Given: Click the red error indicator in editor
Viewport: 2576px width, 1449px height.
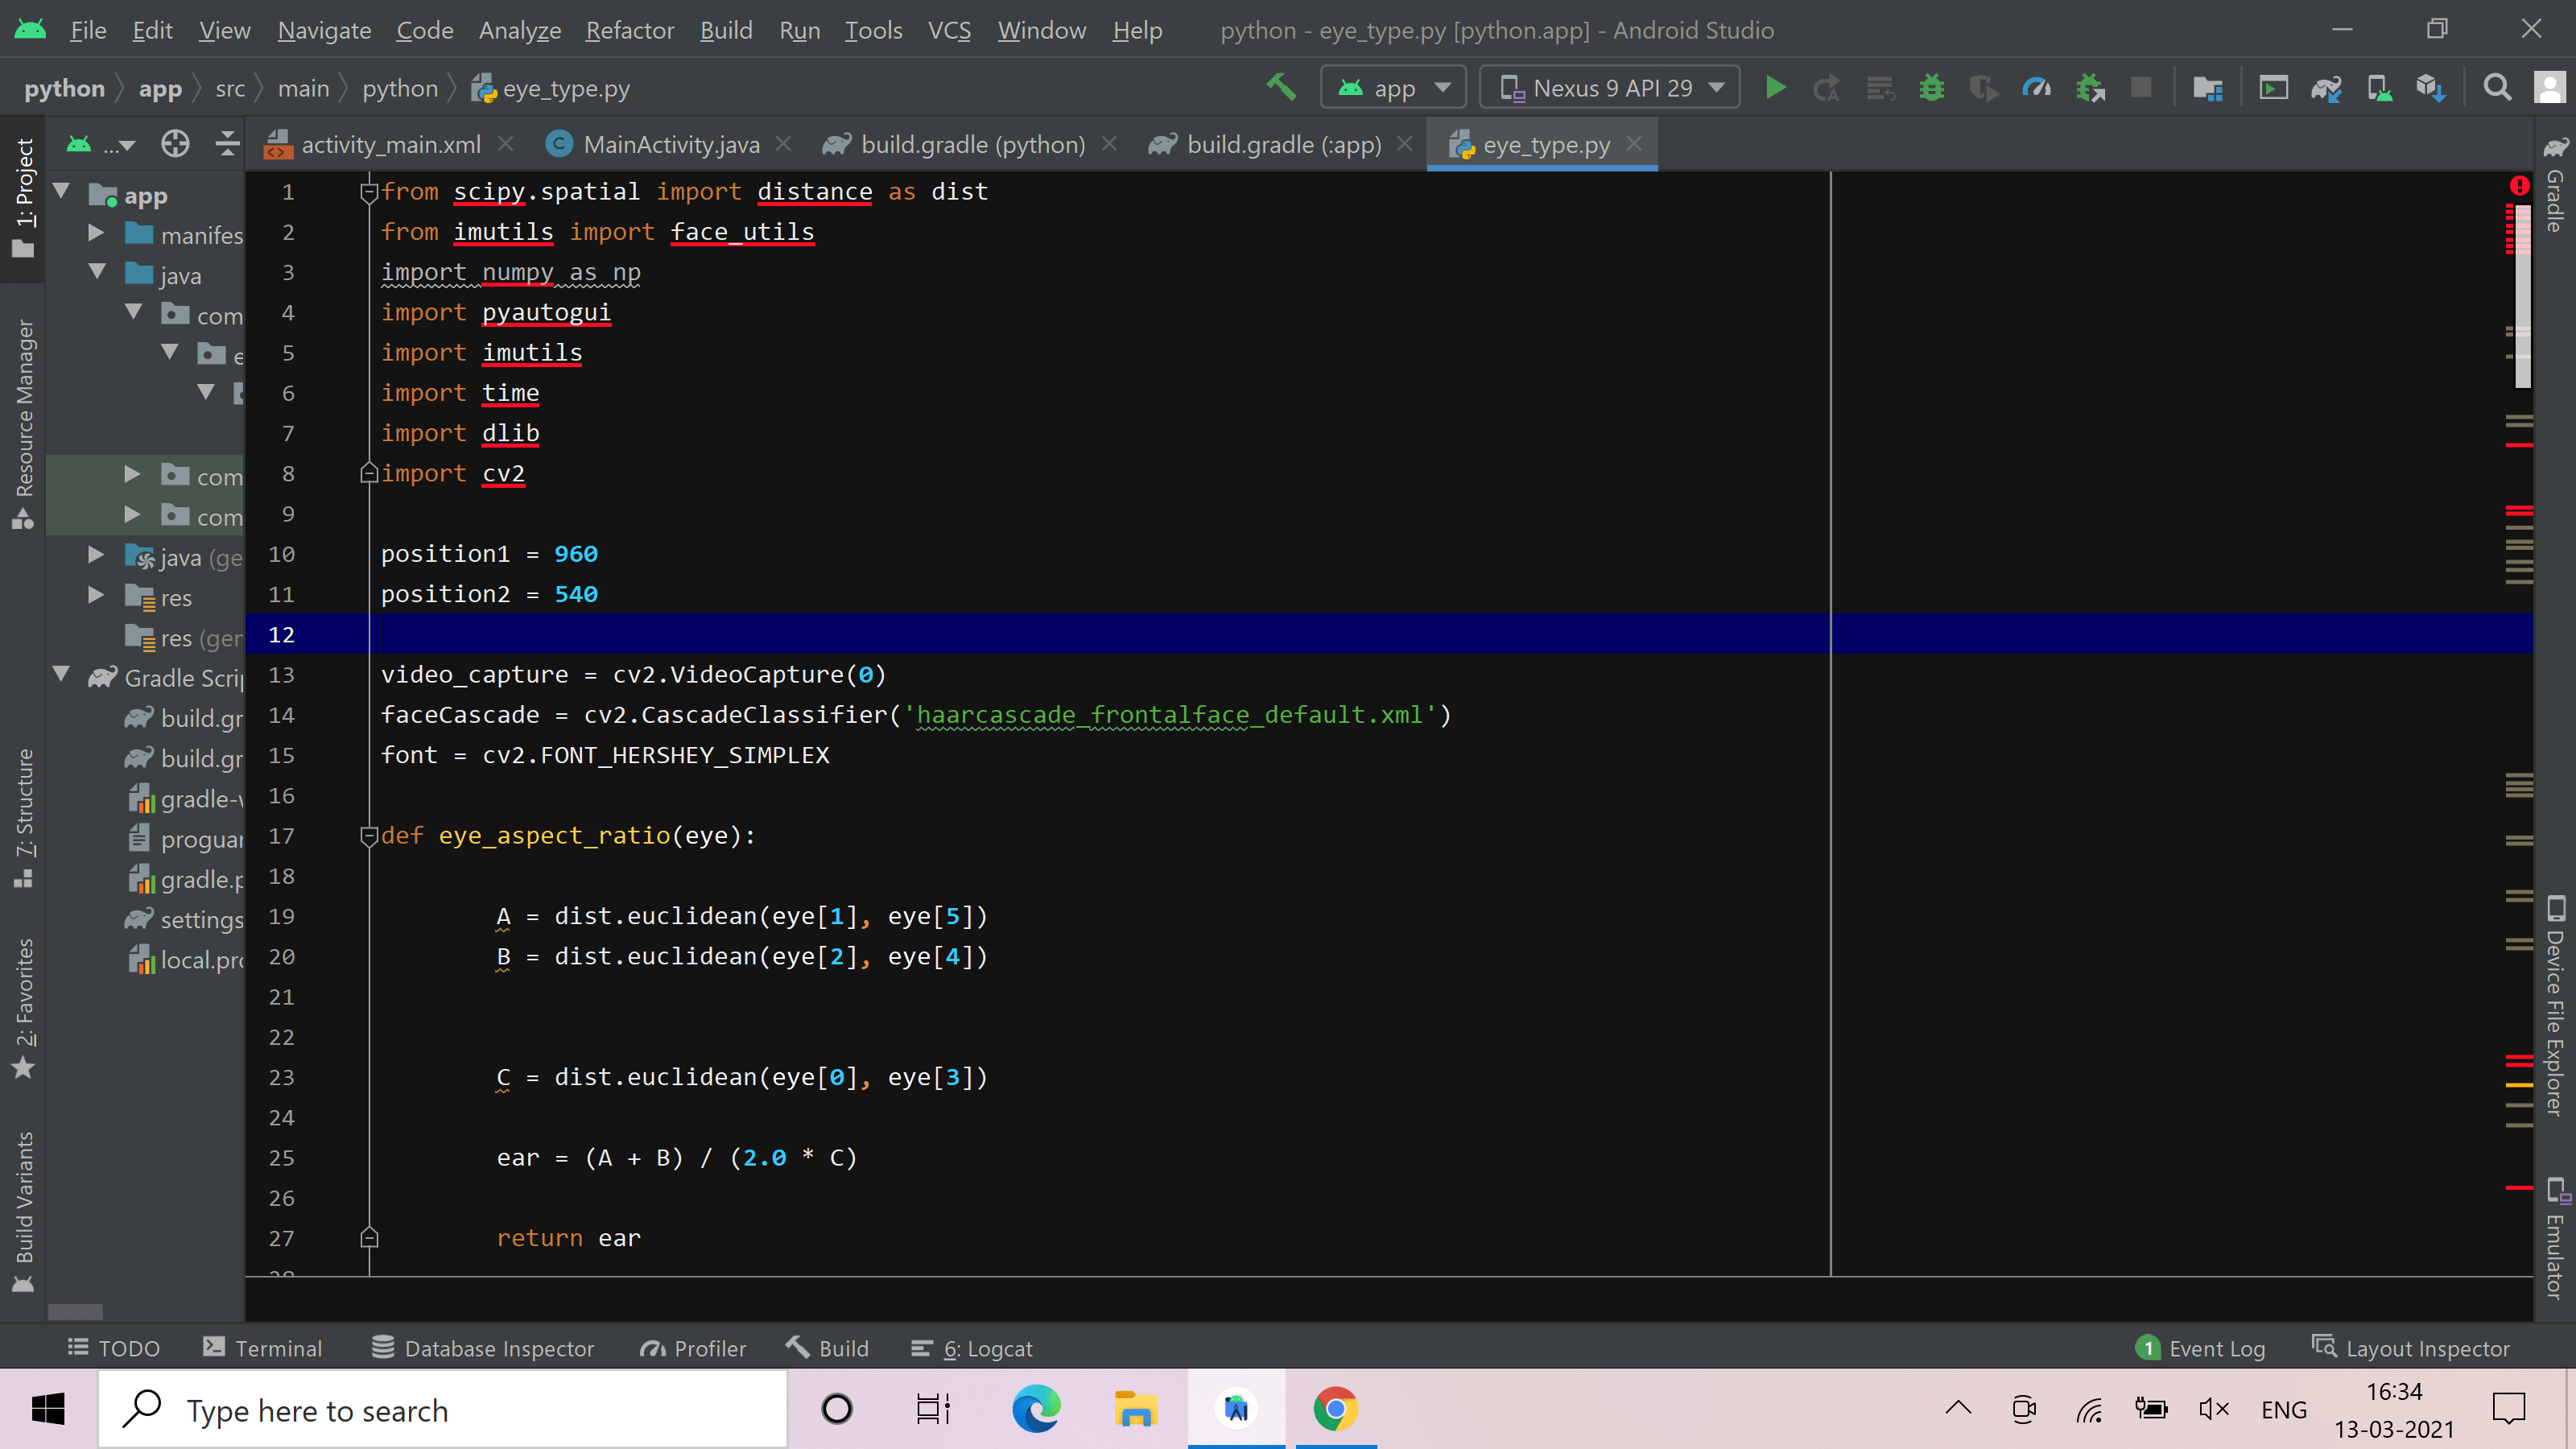Looking at the screenshot, I should tap(2519, 186).
